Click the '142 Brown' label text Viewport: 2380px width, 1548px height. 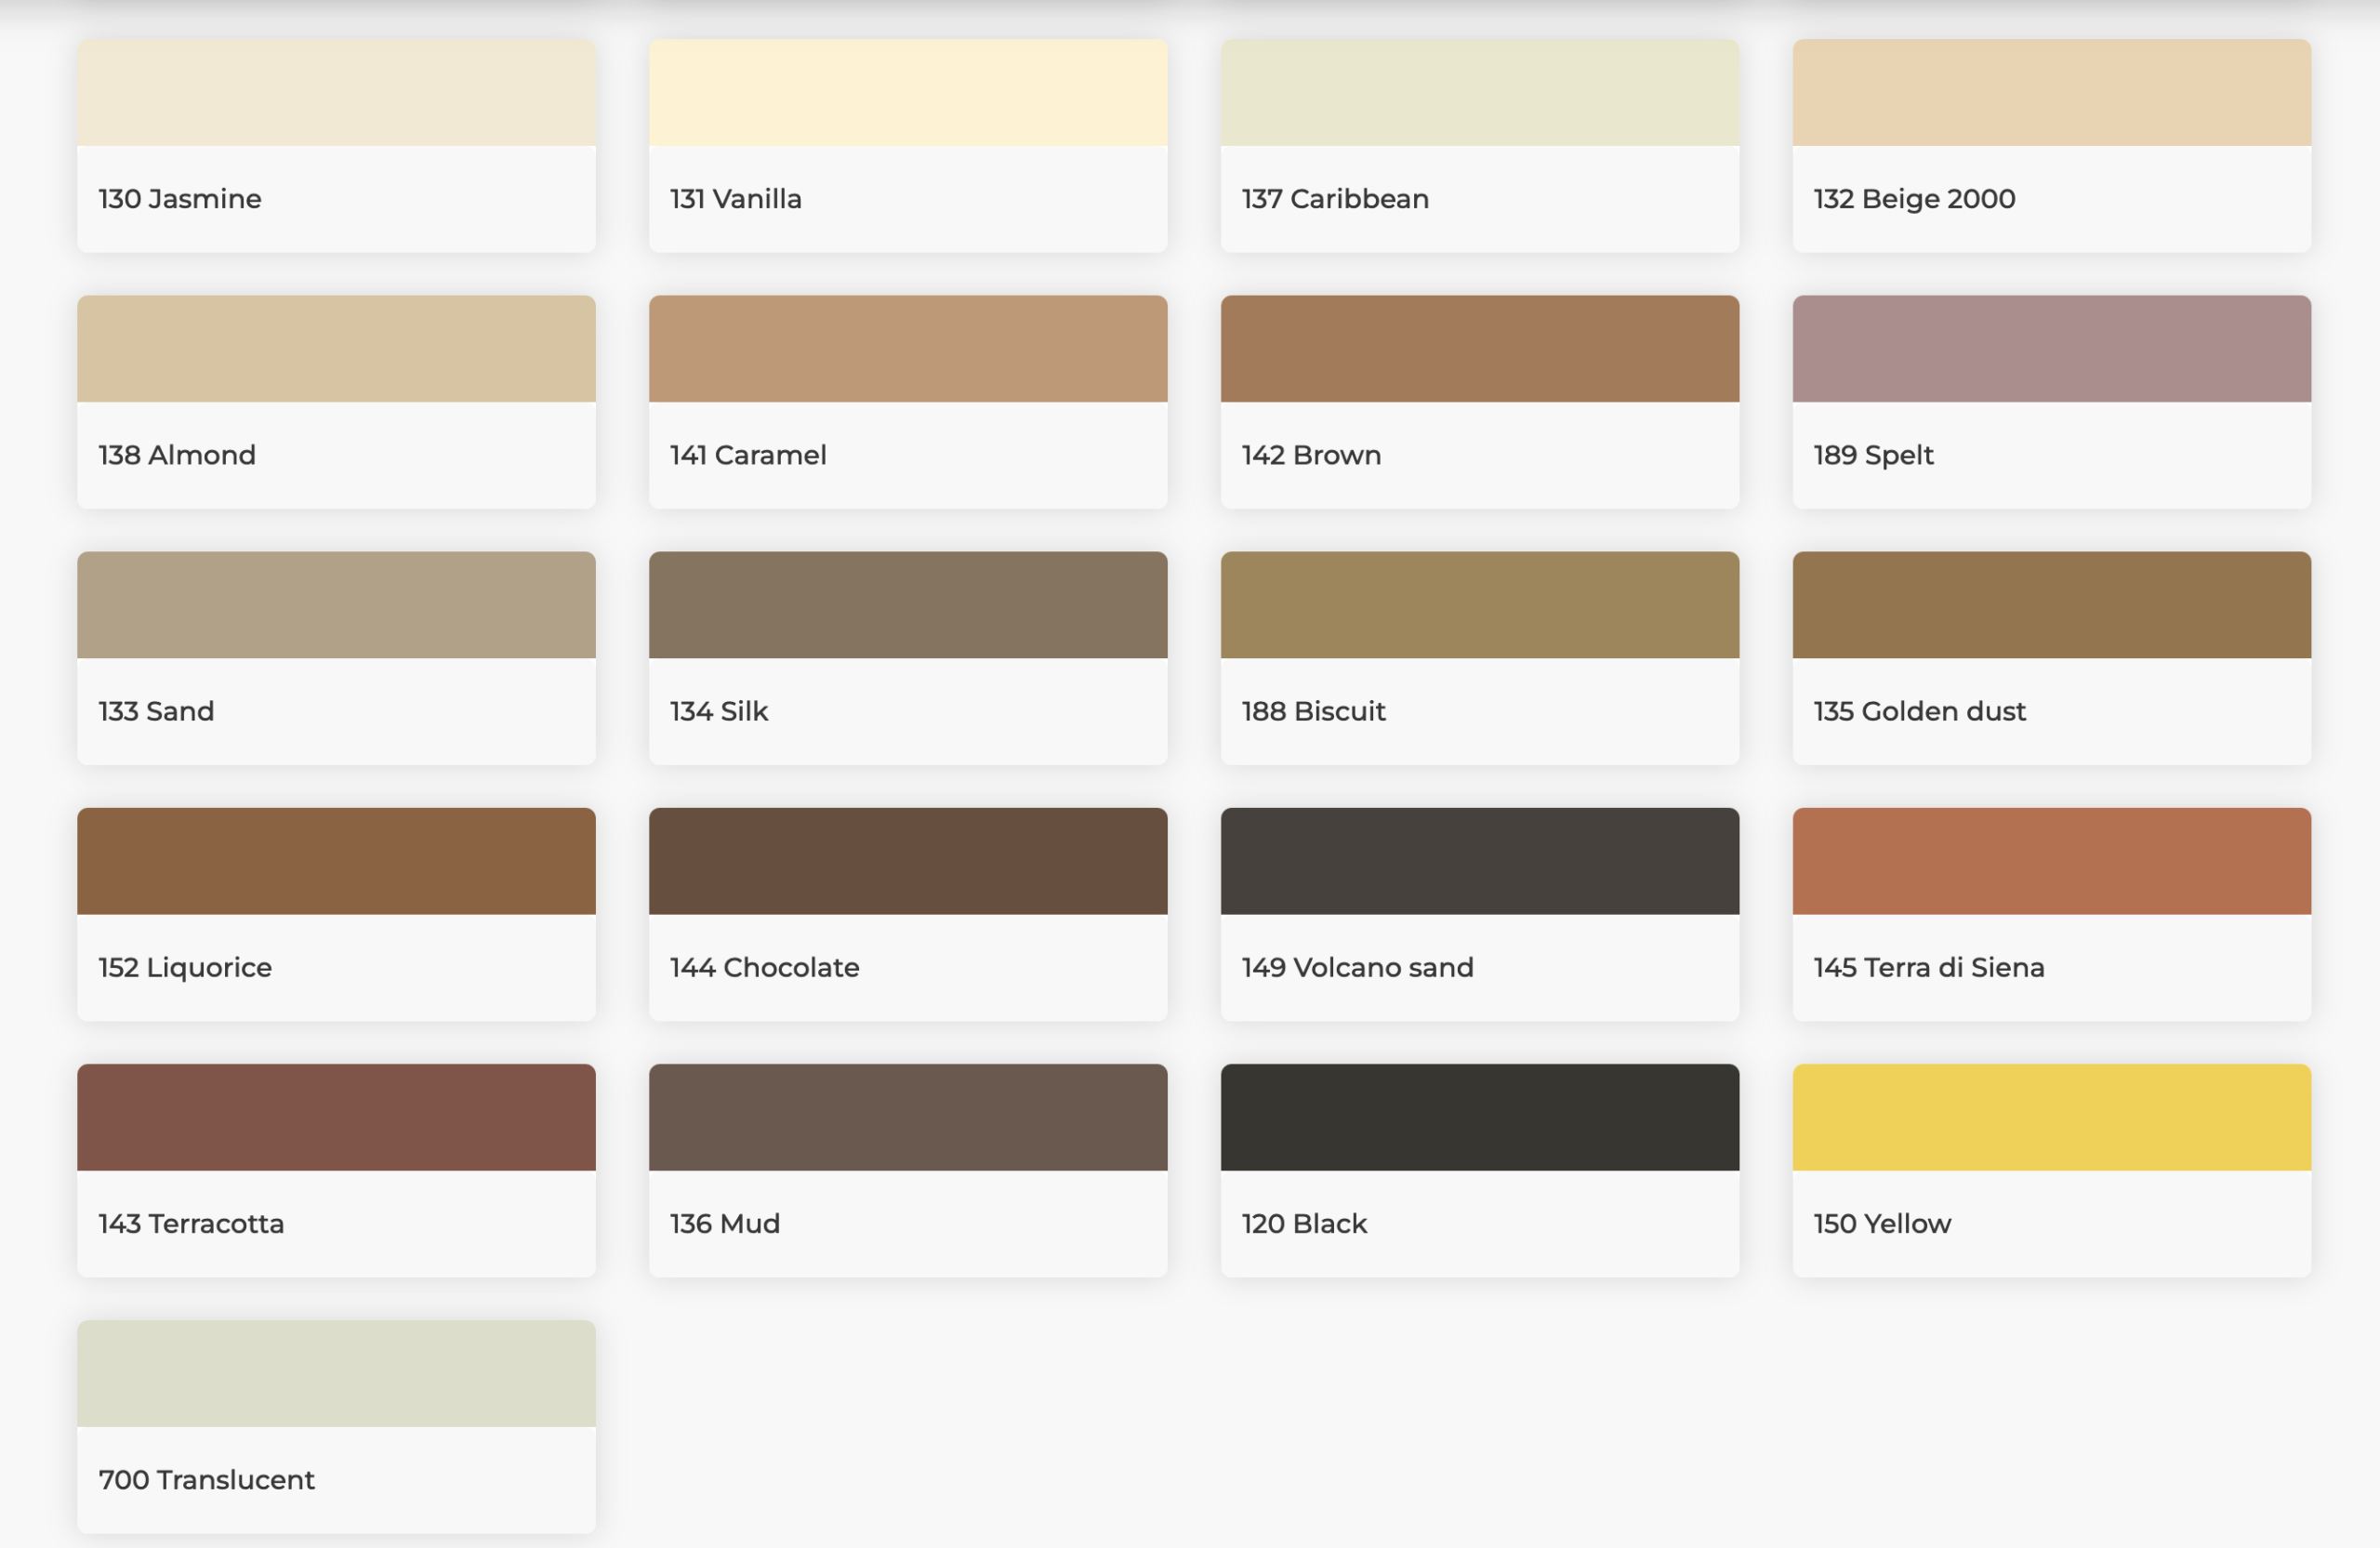point(1311,455)
